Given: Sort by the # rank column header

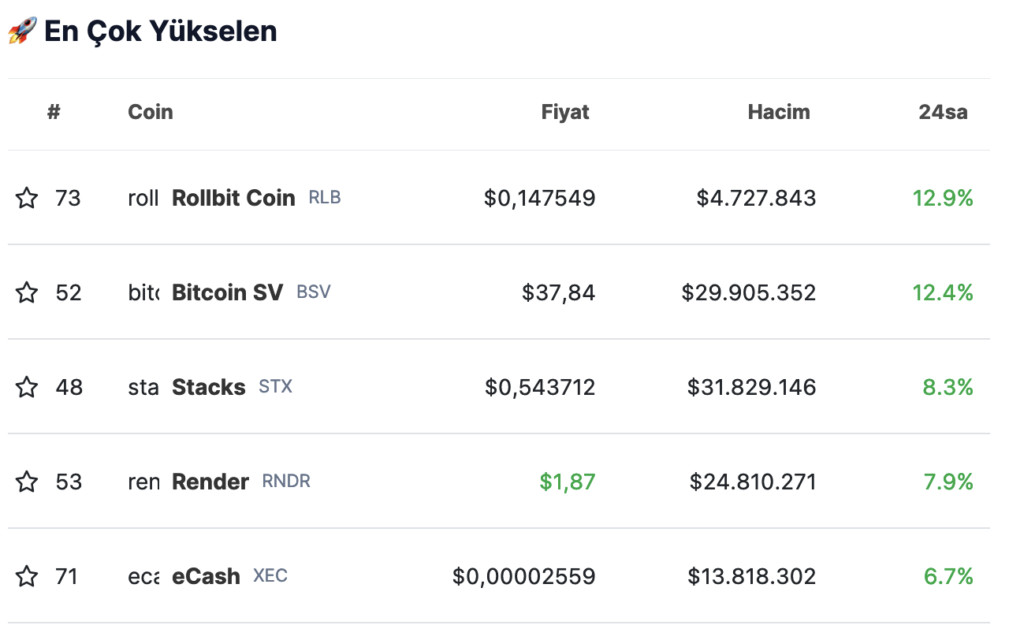Looking at the screenshot, I should pos(53,112).
